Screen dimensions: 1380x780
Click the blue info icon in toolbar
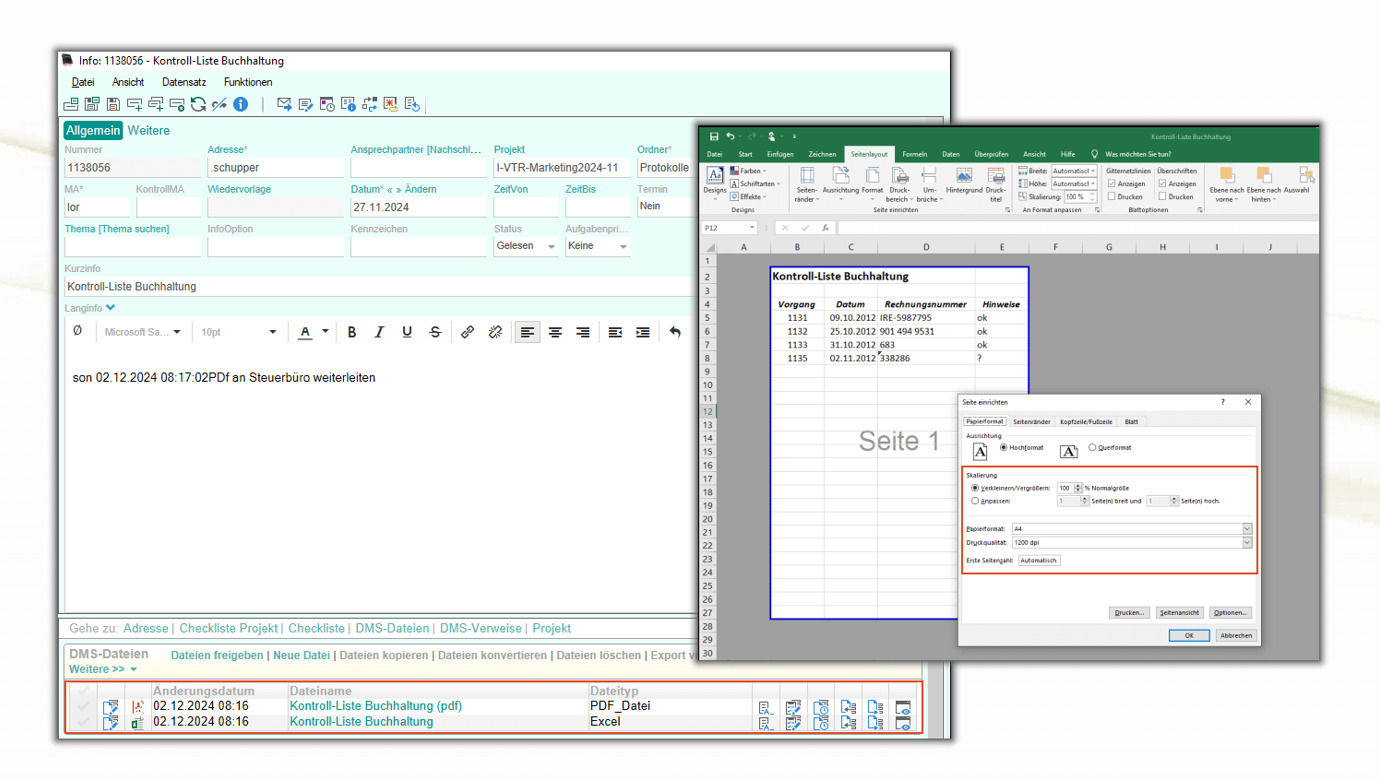tap(241, 104)
